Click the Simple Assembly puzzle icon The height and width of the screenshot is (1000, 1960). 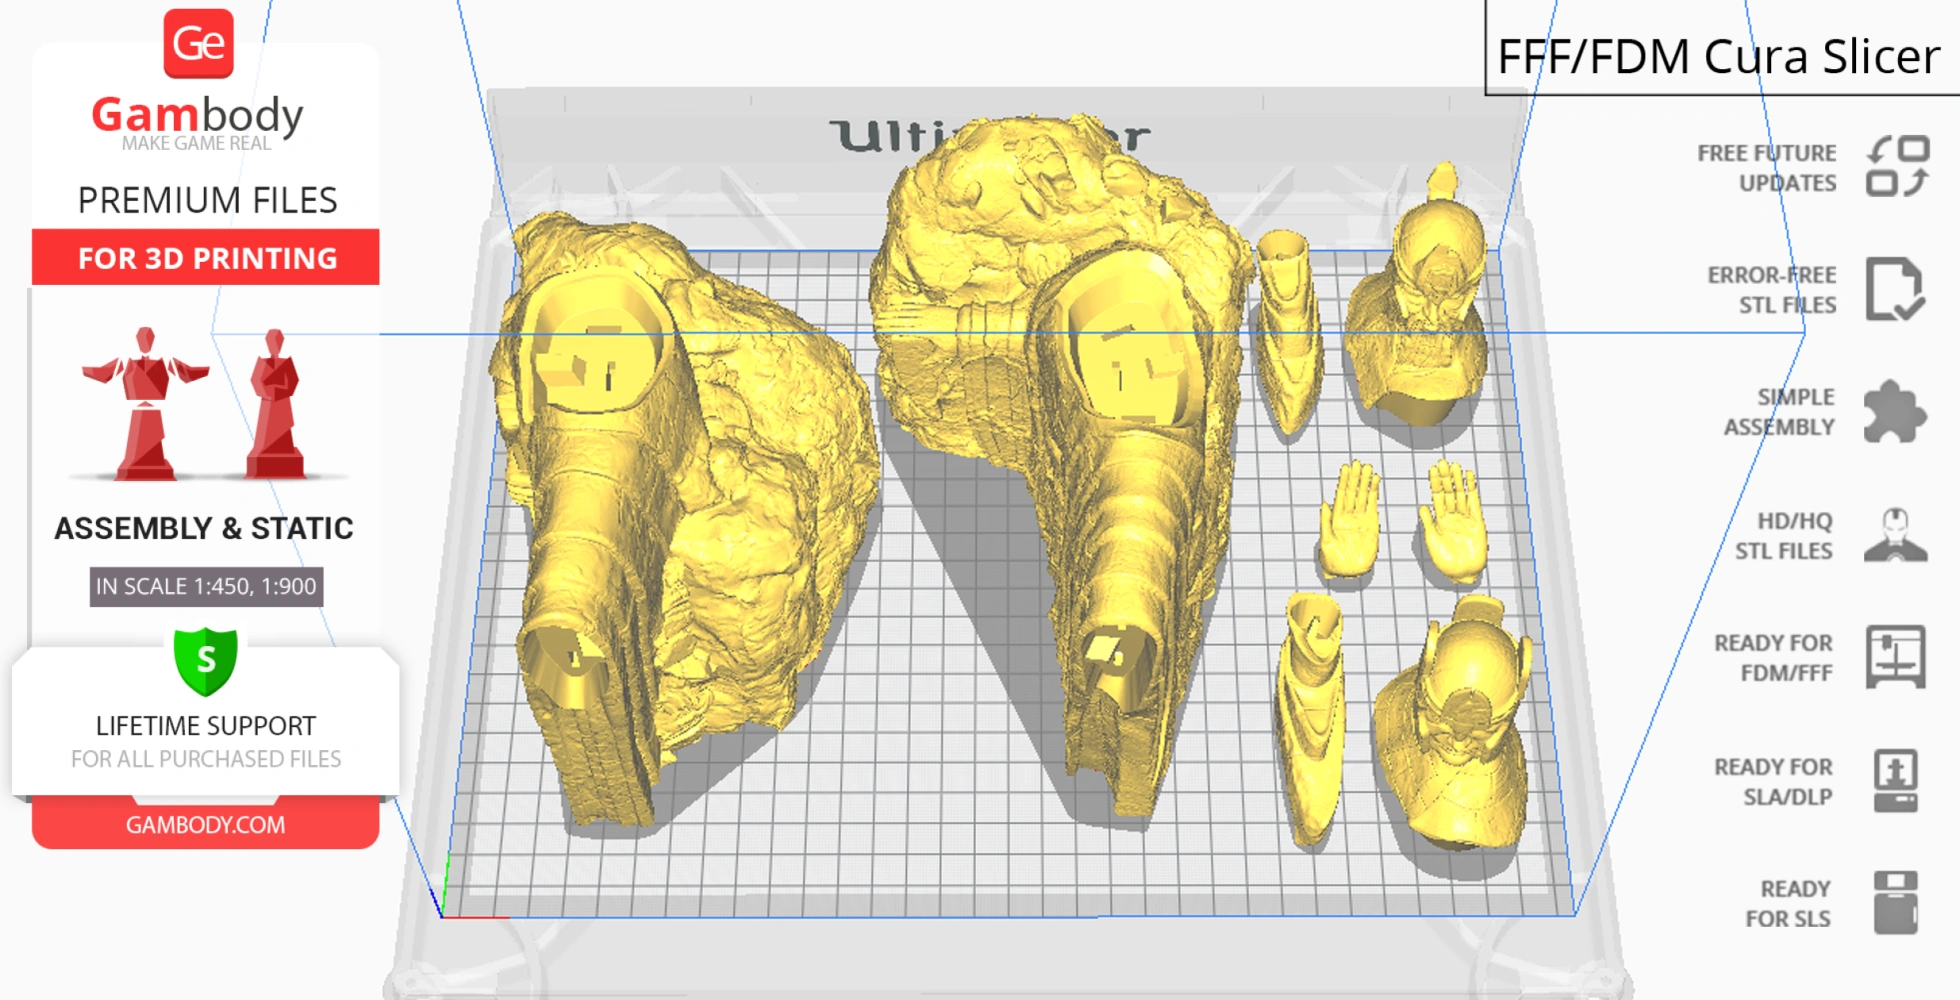coord(1896,410)
